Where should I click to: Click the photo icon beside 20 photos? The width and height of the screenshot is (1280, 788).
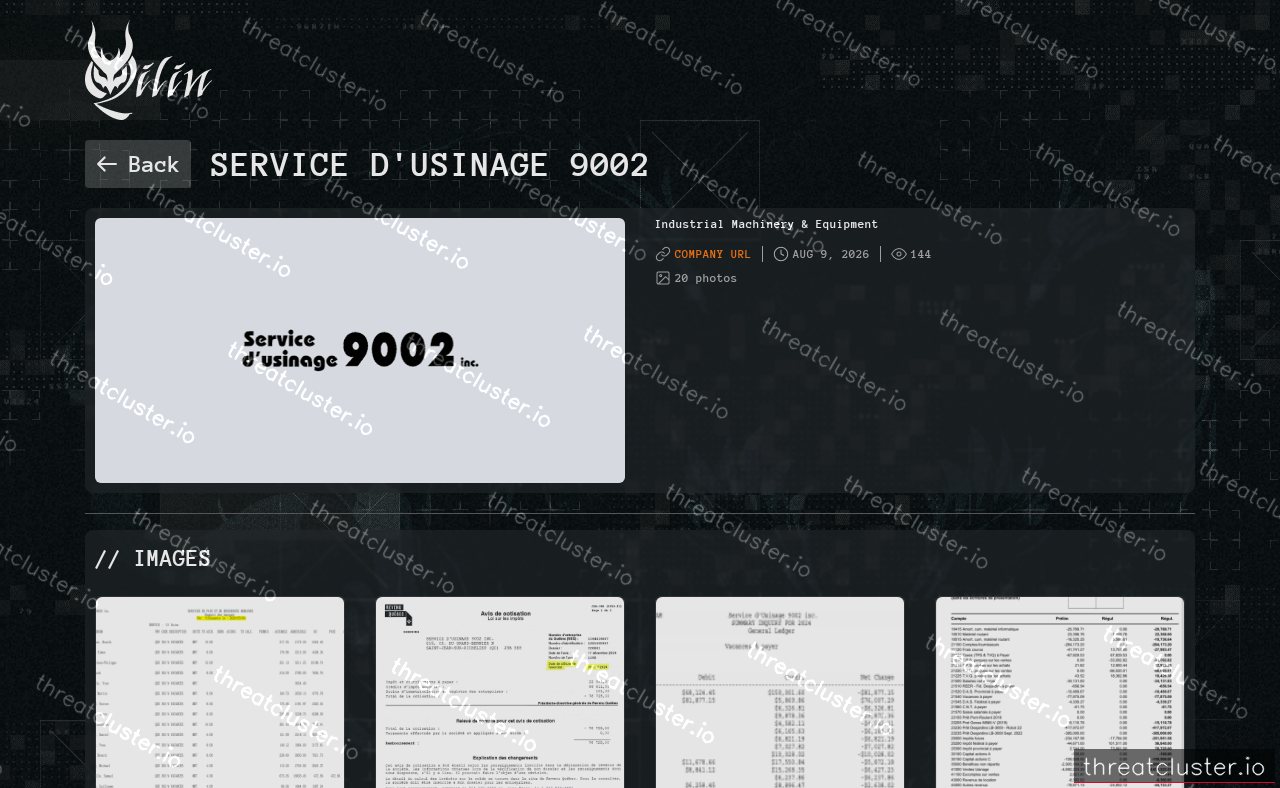click(x=662, y=278)
